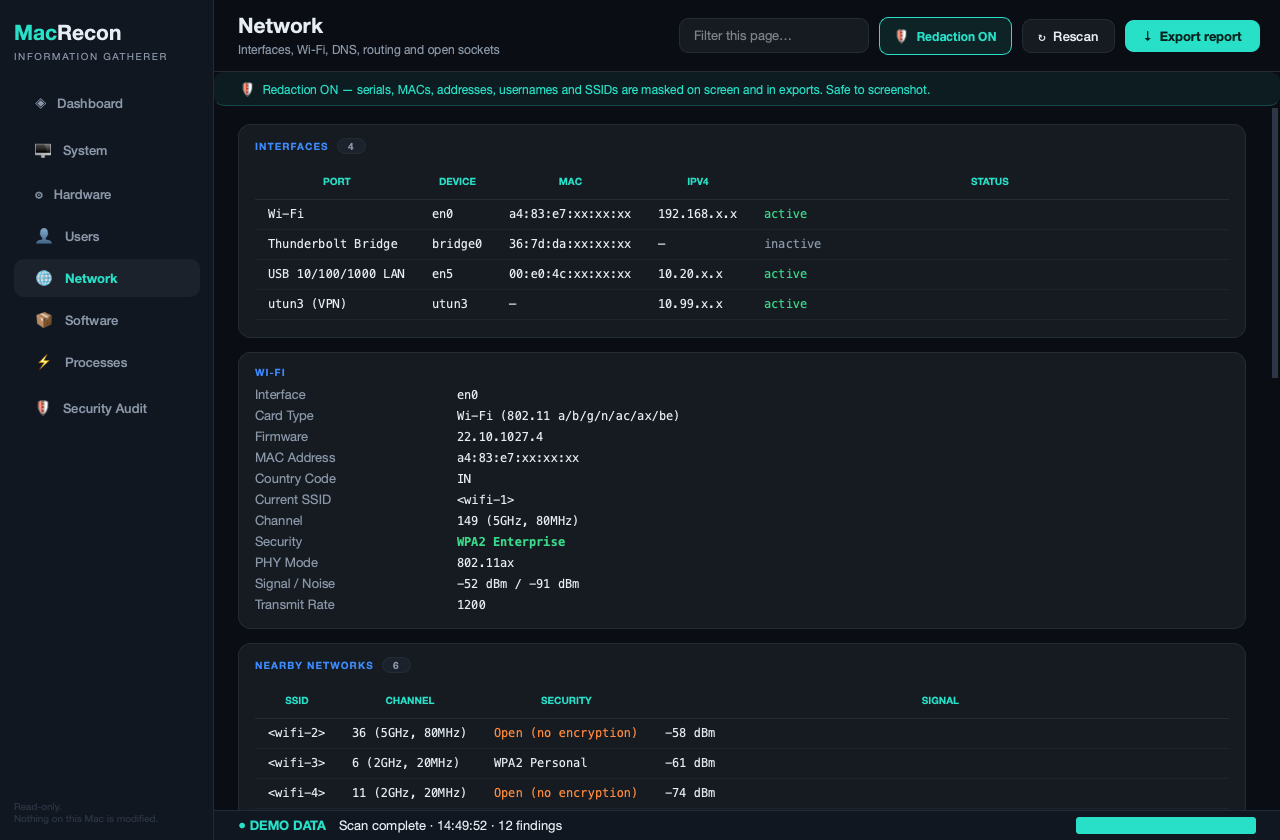Click the SSID column header
This screenshot has width=1280, height=840.
coord(297,701)
